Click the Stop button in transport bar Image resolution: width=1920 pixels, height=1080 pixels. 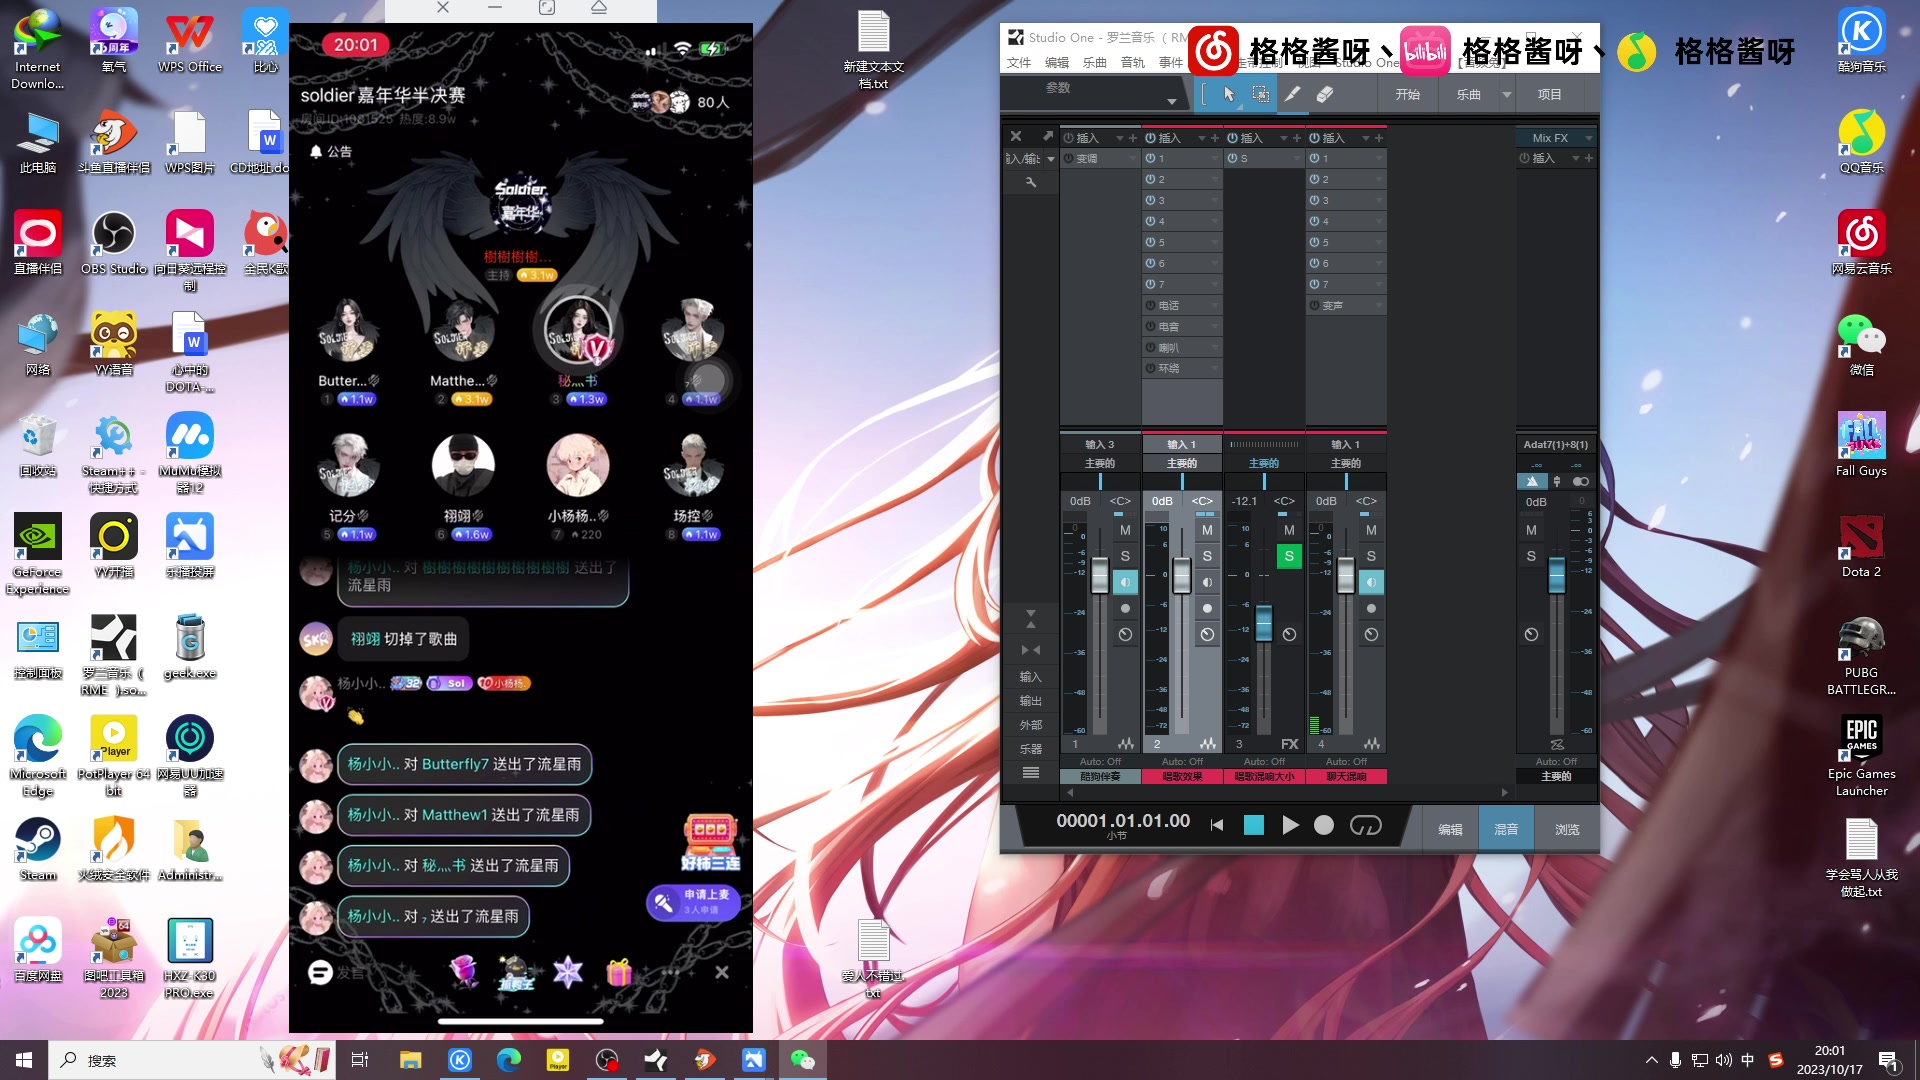click(x=1253, y=825)
